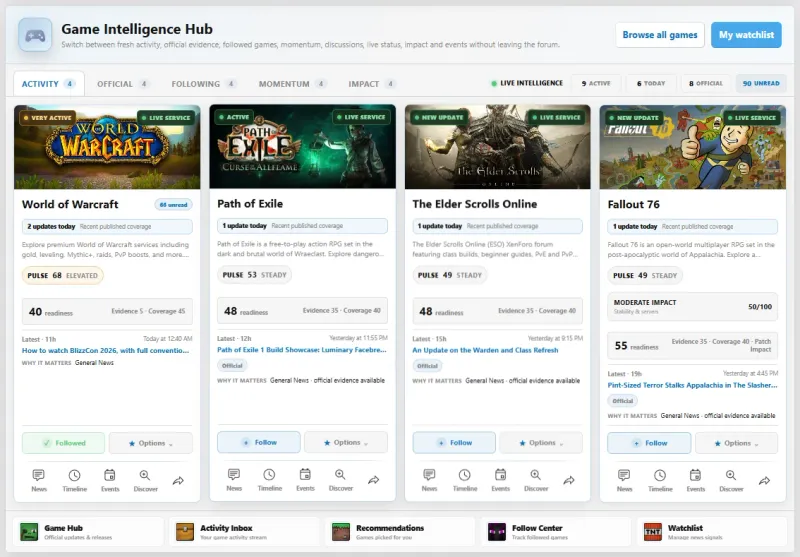The width and height of the screenshot is (800, 557).
Task: Open Recommendations footer shortcut
Action: (x=400, y=531)
